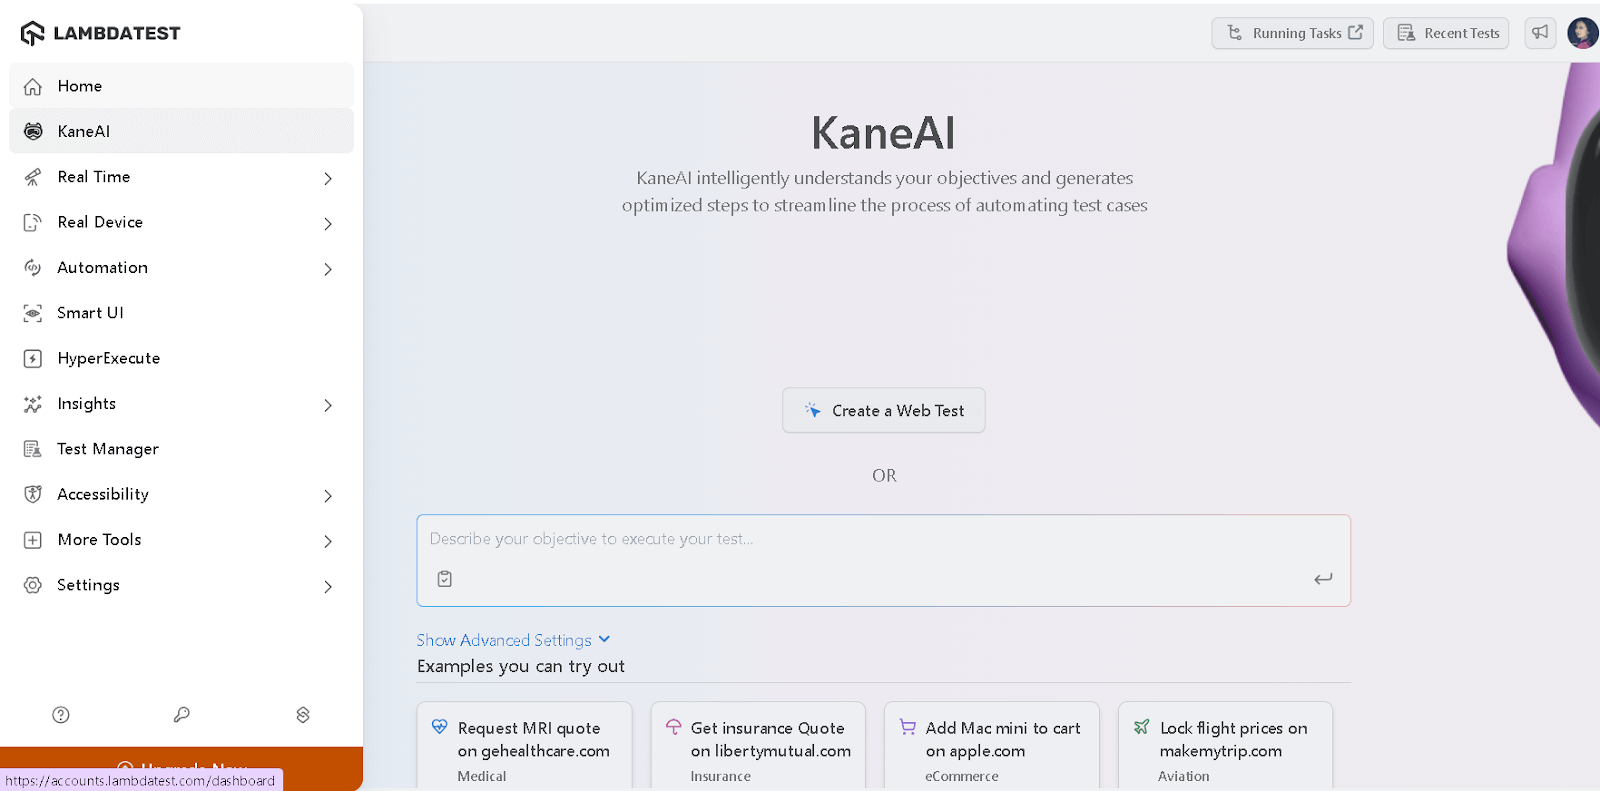Image resolution: width=1600 pixels, height=791 pixels.
Task: Expand the Automation chevron
Action: pyautogui.click(x=328, y=269)
